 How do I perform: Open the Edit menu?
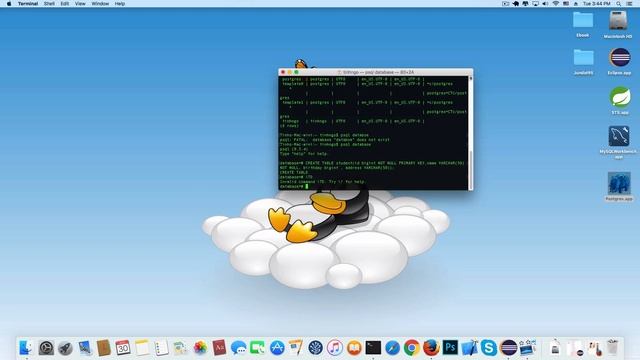tap(64, 4)
